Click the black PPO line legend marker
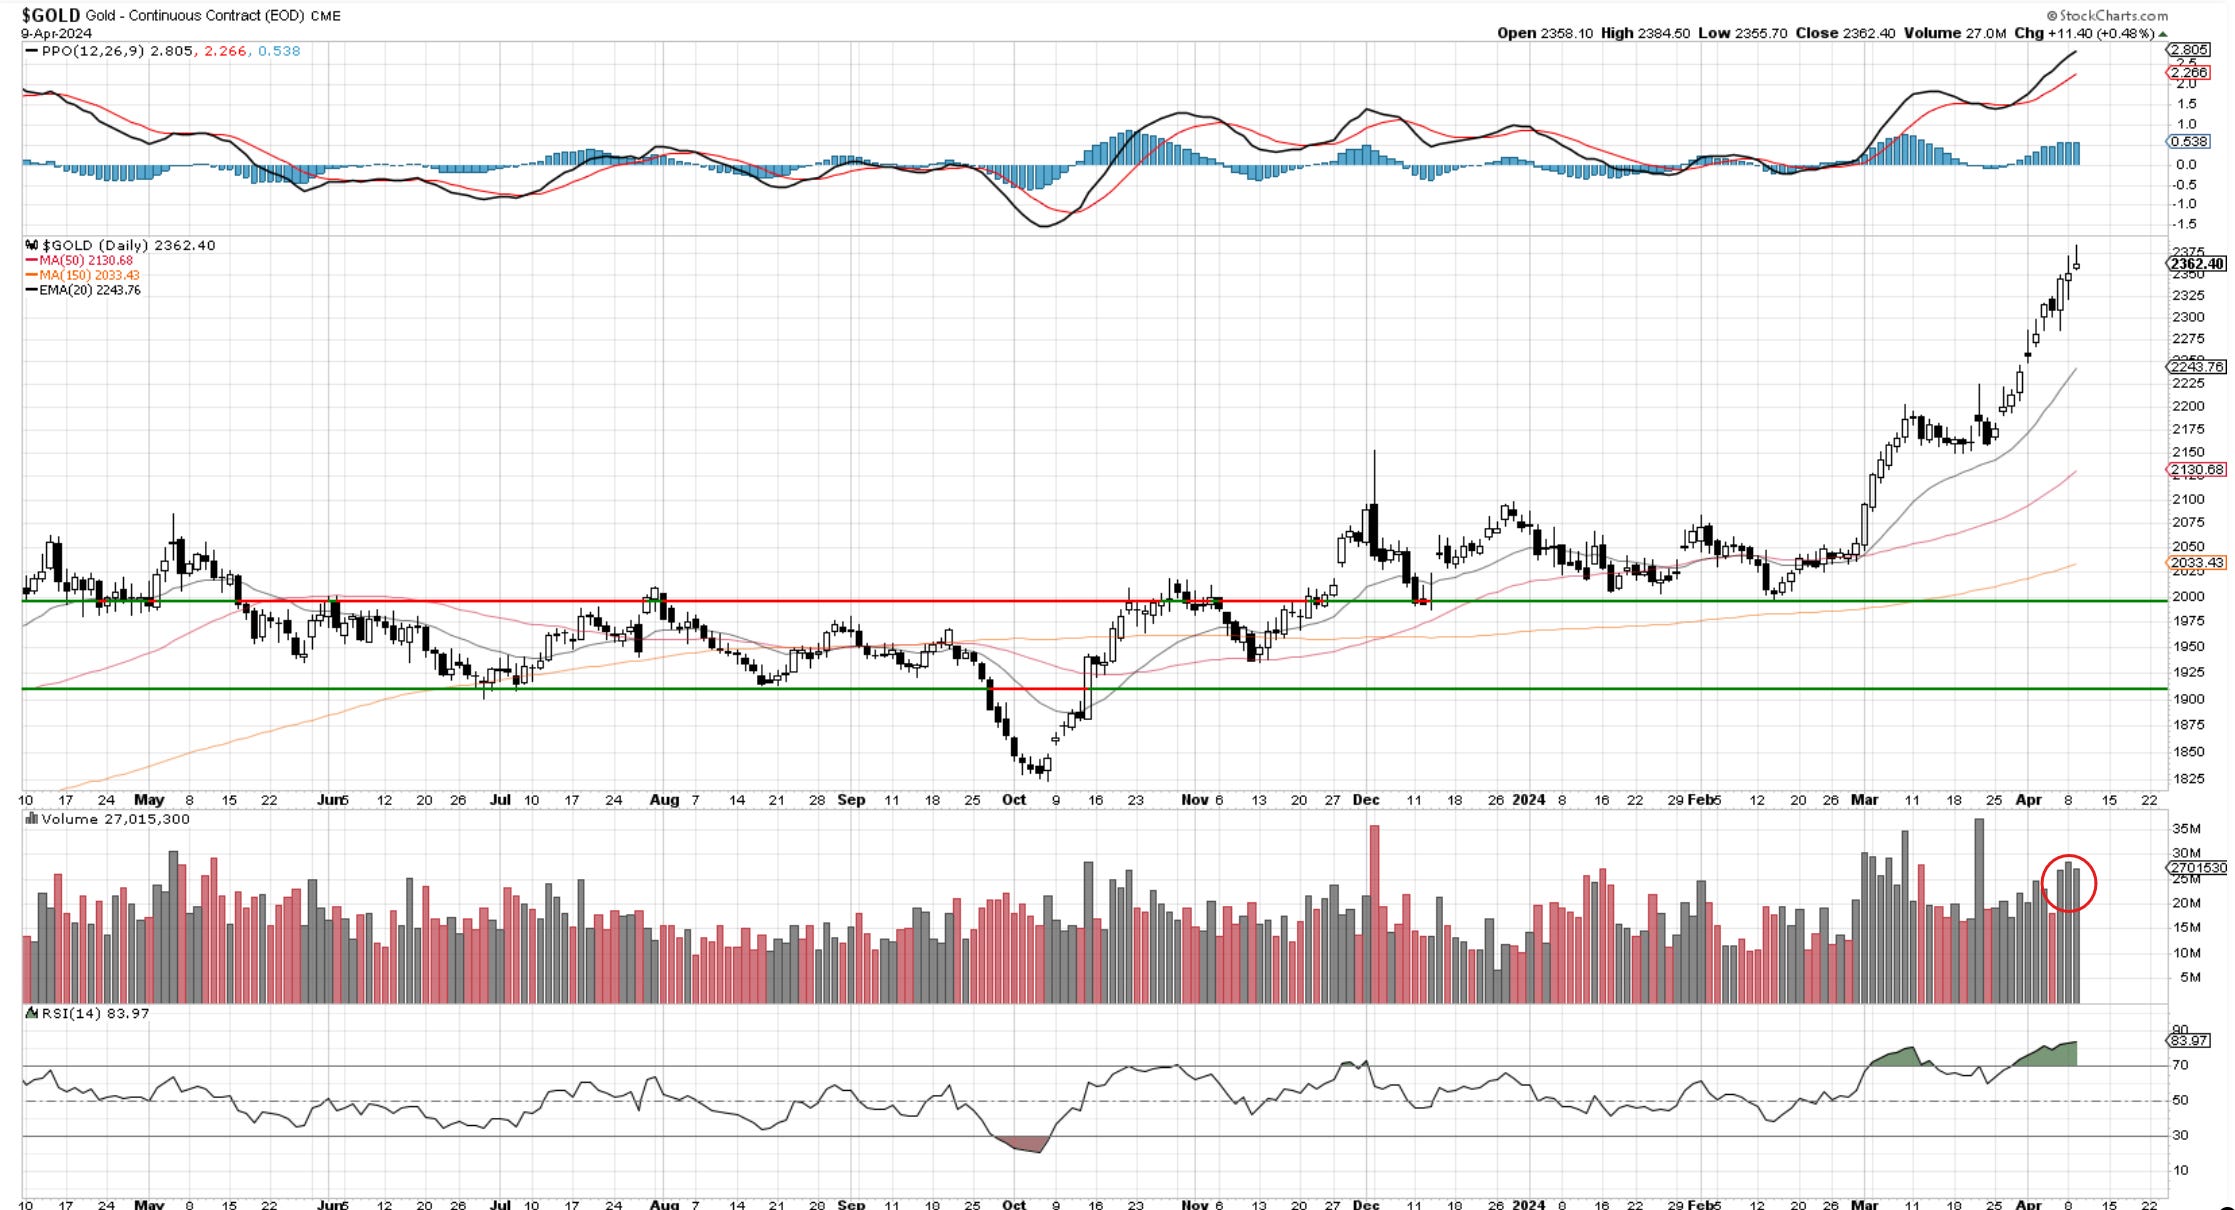Image resolution: width=2235 pixels, height=1210 pixels. tap(32, 51)
